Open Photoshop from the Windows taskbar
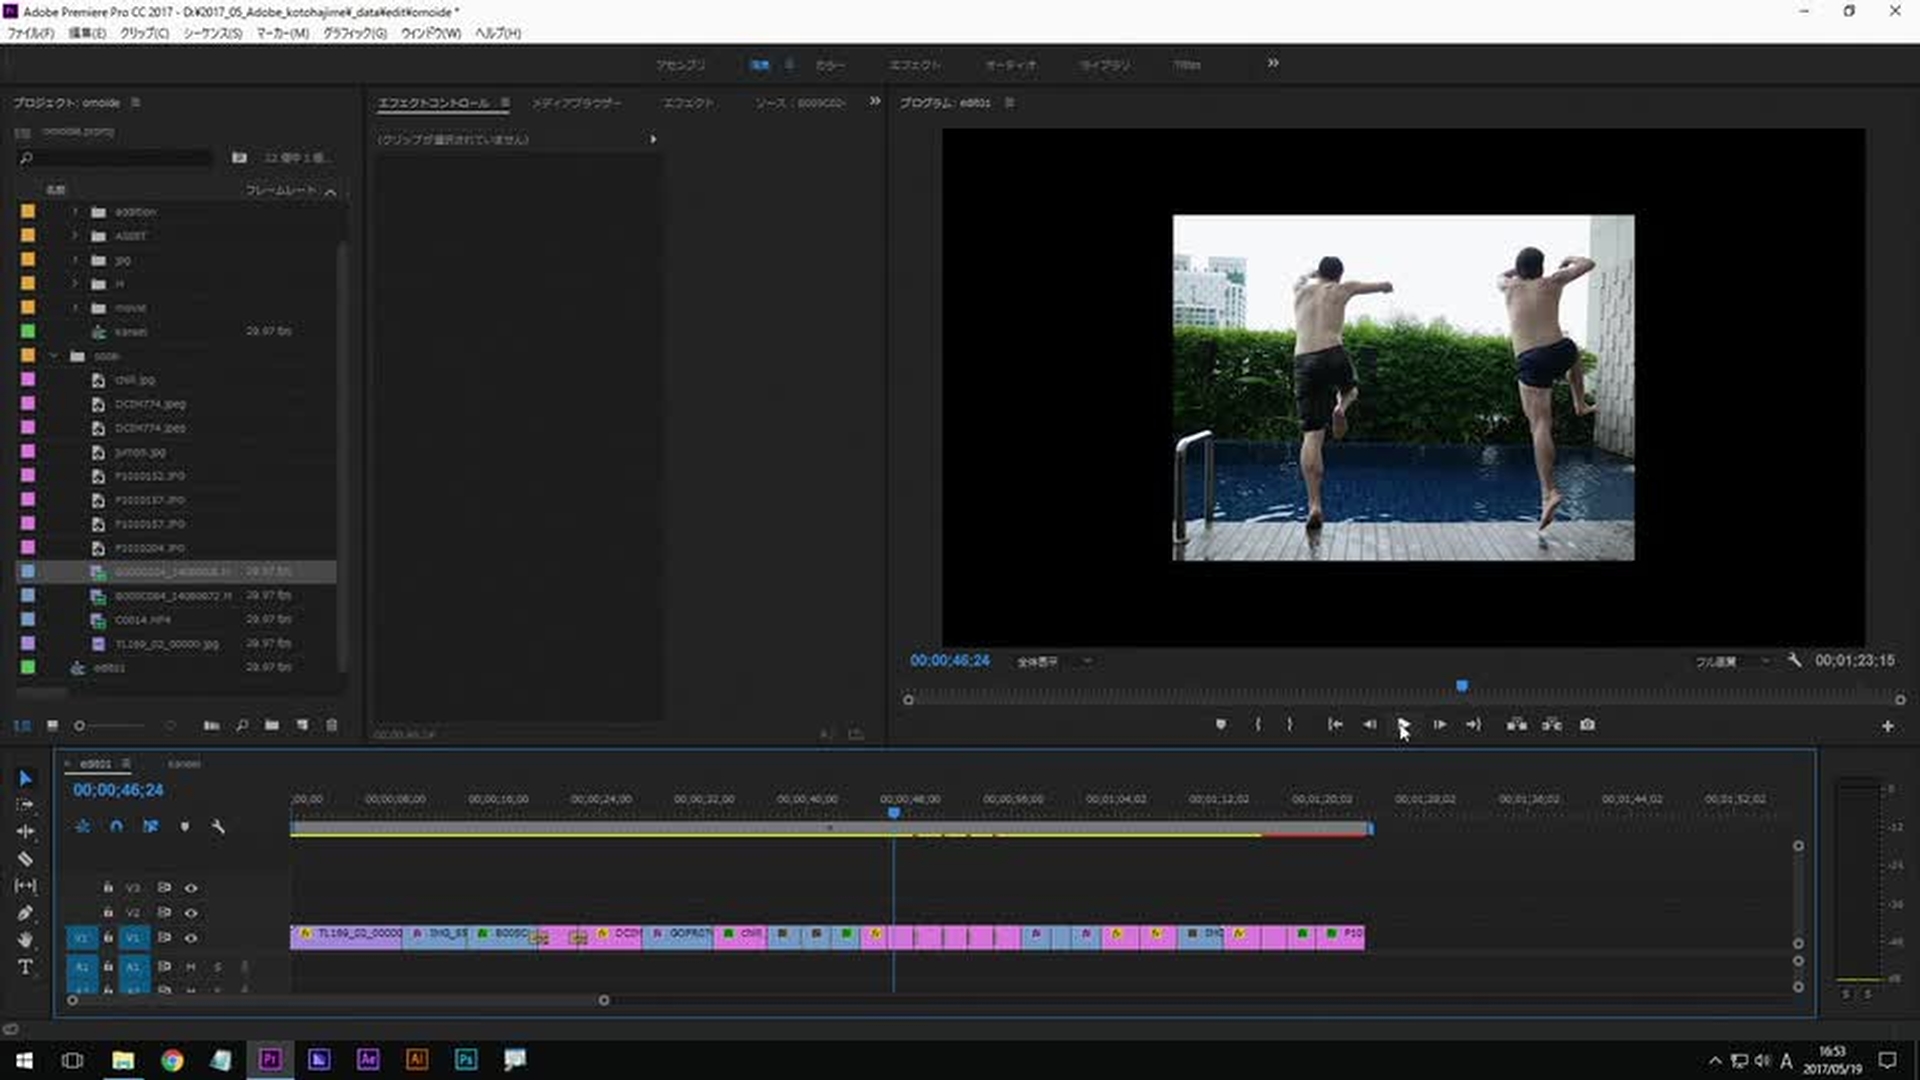1920x1080 pixels. click(466, 1059)
